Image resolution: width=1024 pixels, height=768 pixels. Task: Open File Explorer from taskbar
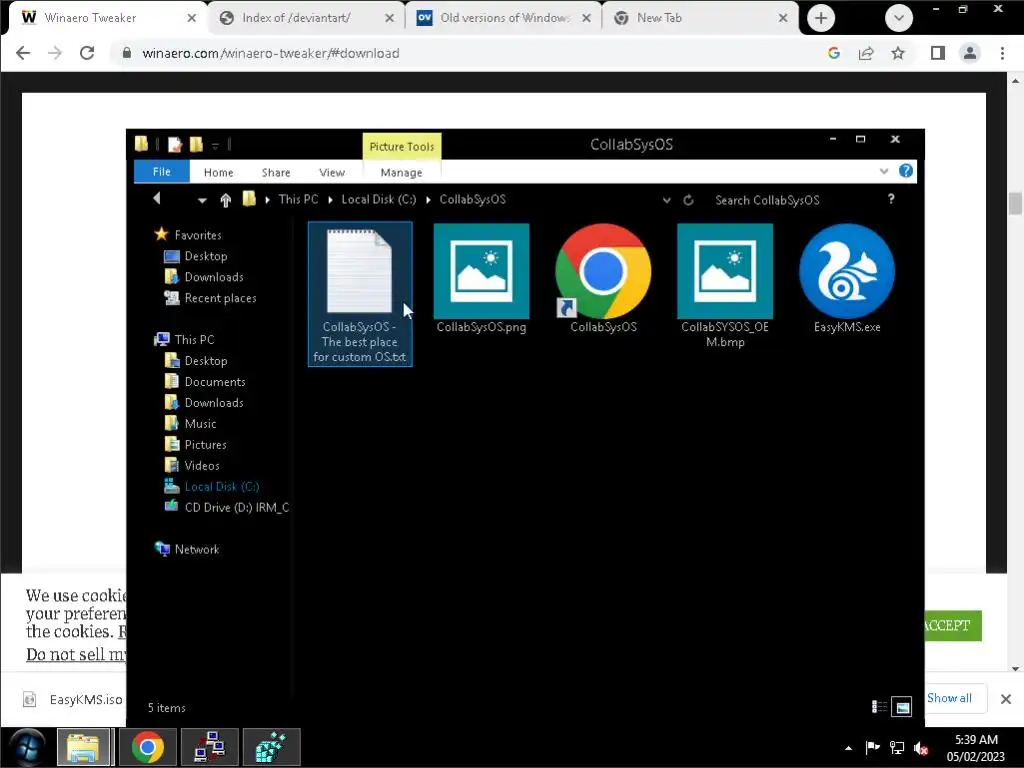[x=84, y=747]
